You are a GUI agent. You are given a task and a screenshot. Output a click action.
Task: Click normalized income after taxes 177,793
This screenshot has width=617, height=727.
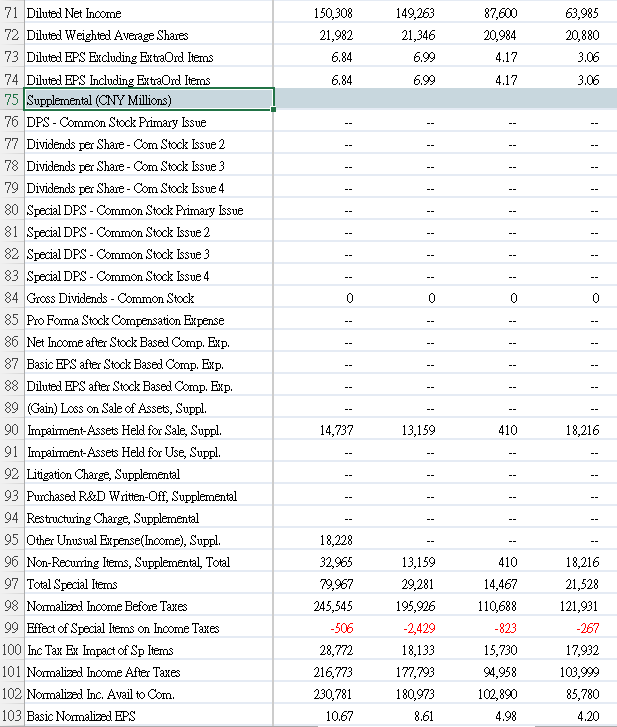[x=415, y=672]
